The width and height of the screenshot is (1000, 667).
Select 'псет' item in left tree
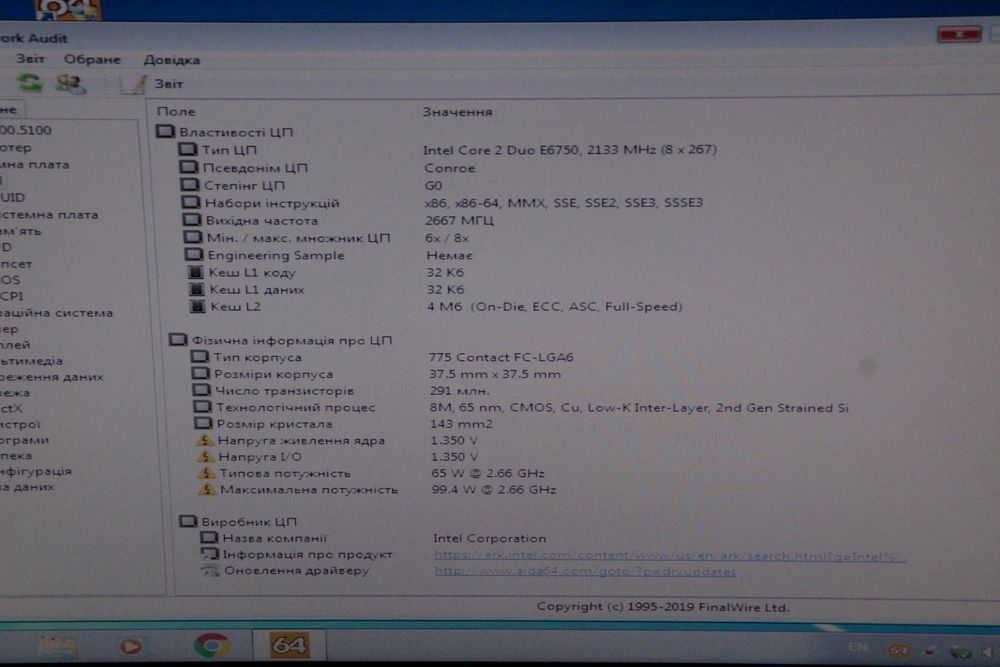click(x=16, y=264)
